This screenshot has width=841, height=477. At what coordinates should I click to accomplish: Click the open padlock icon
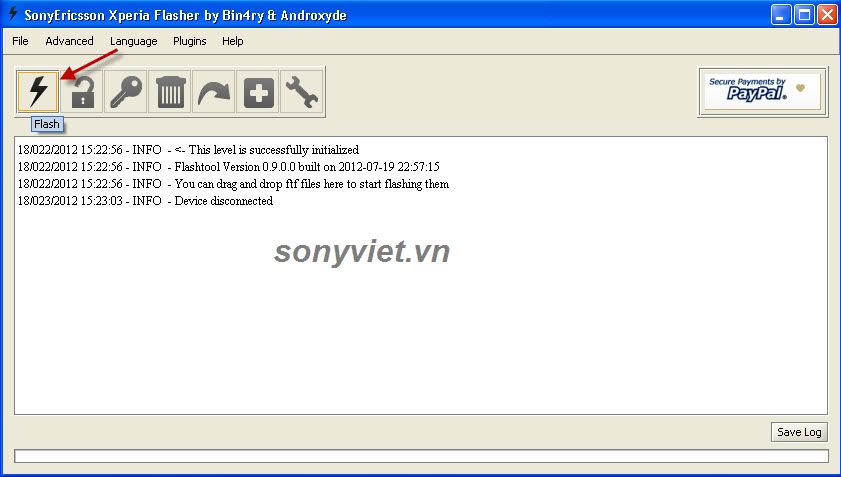click(82, 92)
